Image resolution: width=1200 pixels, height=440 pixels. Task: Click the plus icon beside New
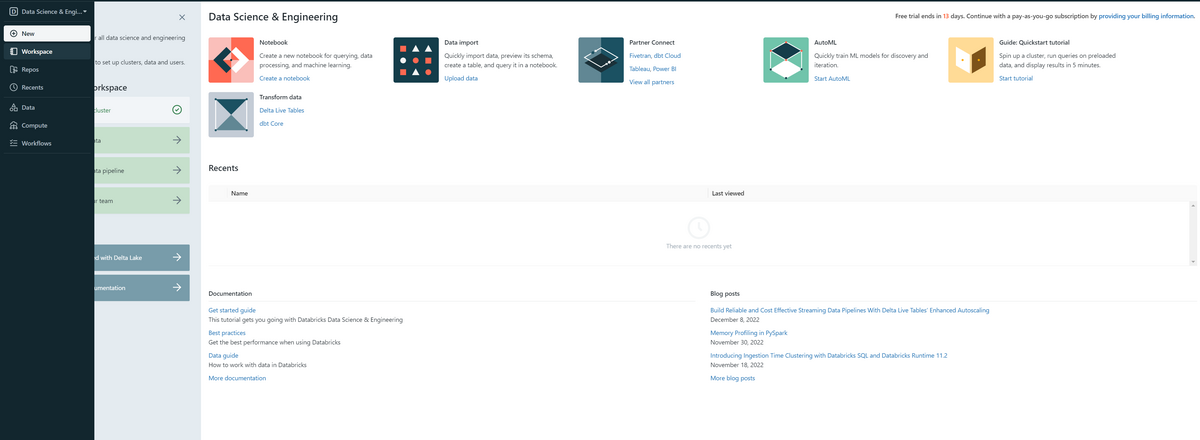13,33
